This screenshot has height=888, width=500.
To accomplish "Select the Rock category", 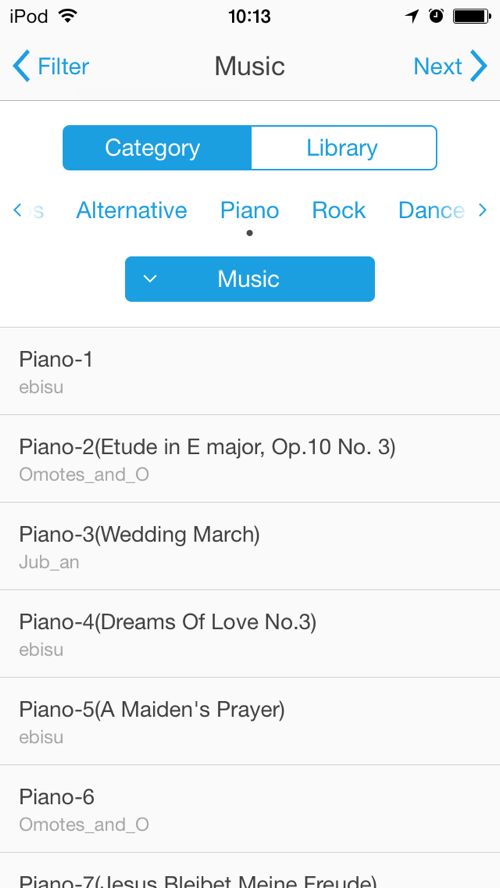I will (x=339, y=211).
